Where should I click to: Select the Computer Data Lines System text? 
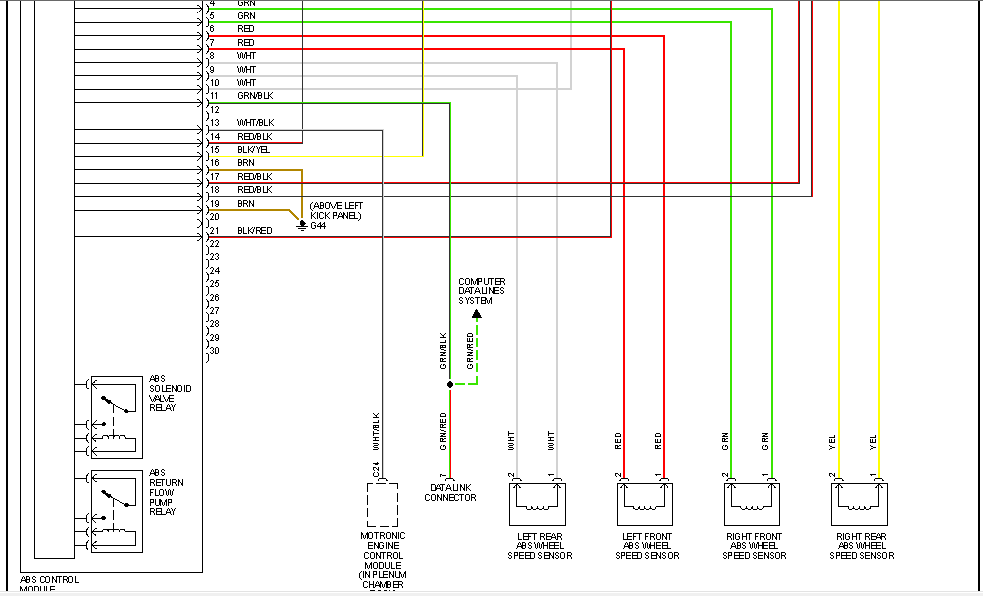[x=481, y=291]
